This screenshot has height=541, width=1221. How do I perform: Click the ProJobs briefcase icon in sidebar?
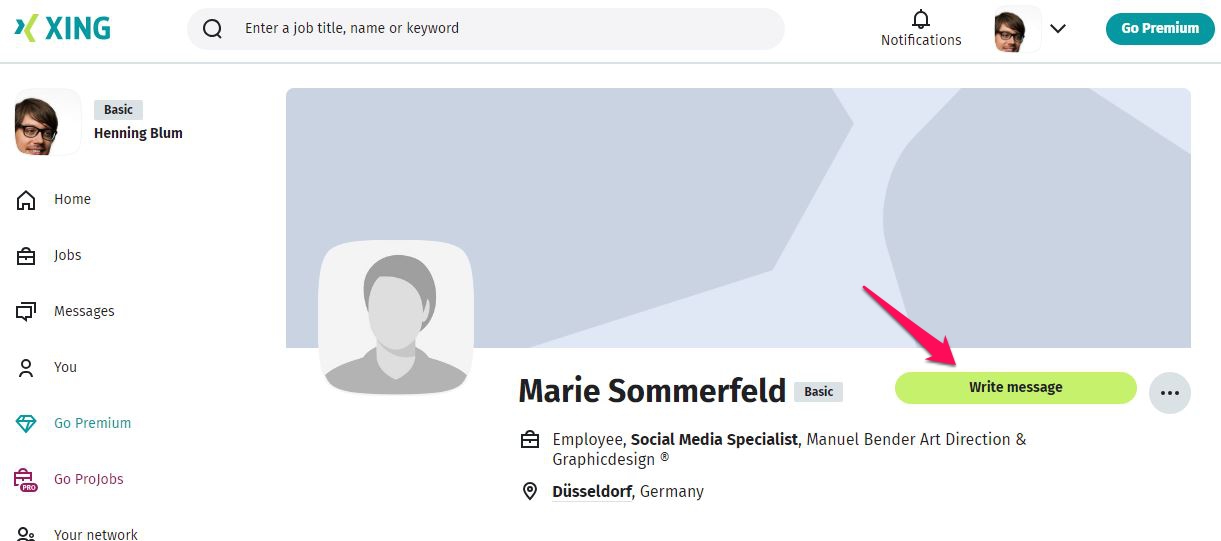coord(27,480)
